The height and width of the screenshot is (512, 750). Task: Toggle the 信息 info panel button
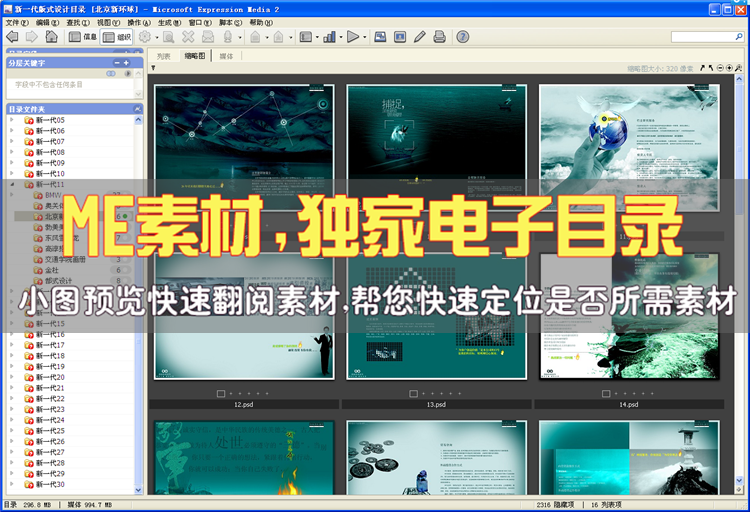tap(81, 37)
